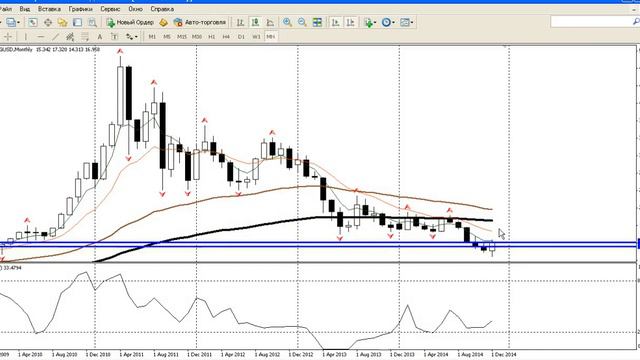This screenshot has width=640, height=360.
Task: Open the Окно menu
Action: click(136, 9)
